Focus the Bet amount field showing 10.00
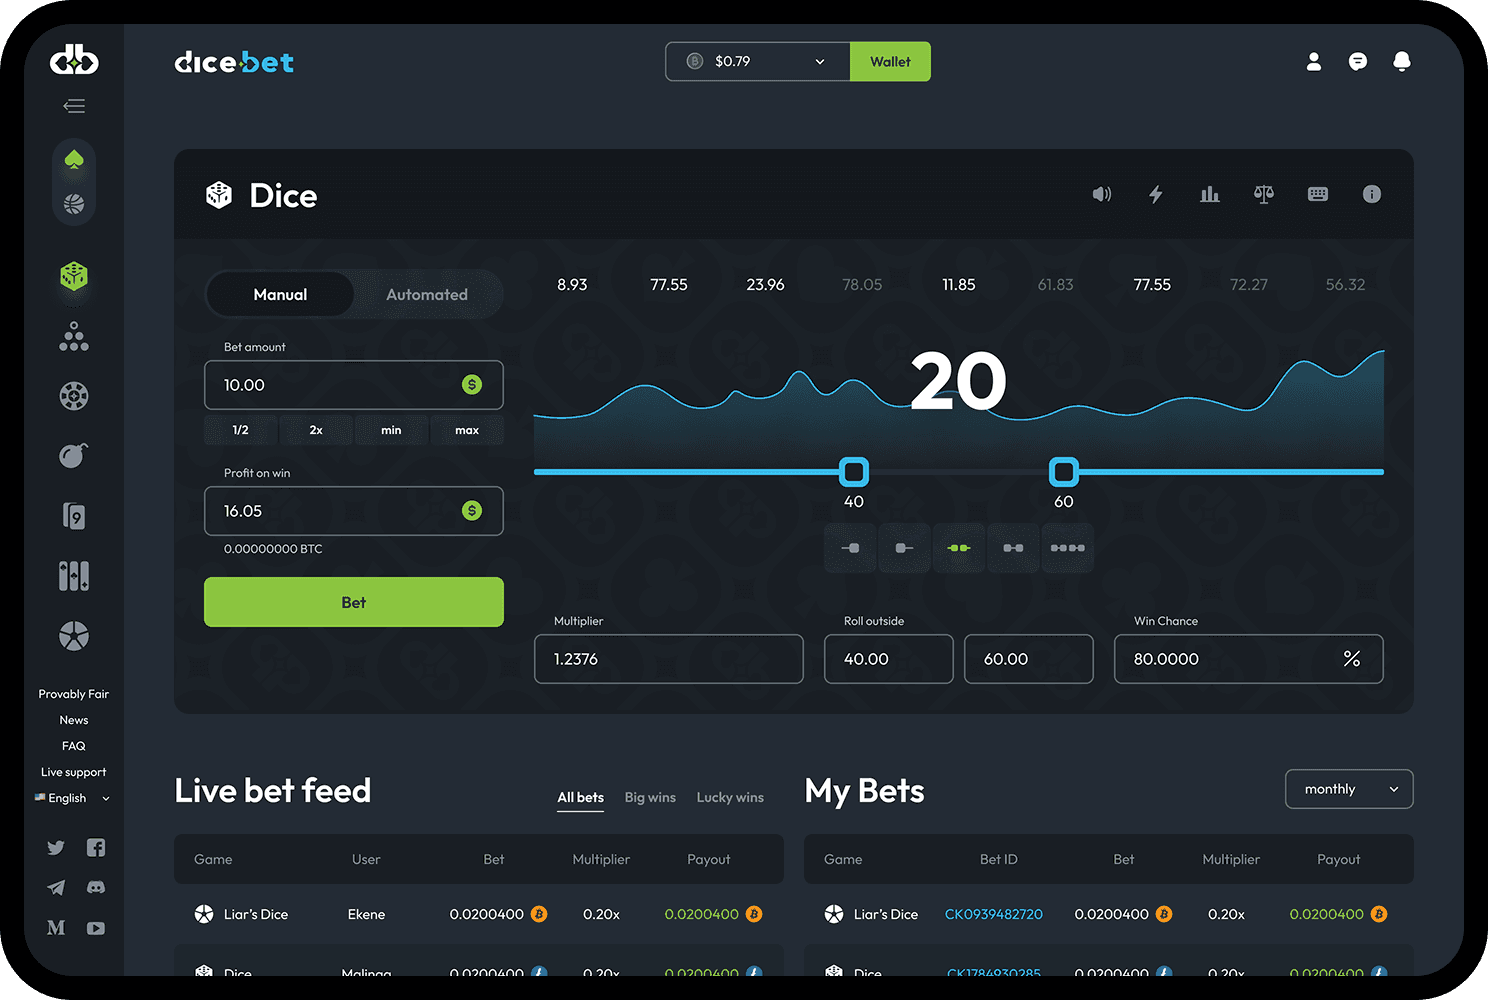Screen dimensions: 1488x1000 coord(354,385)
